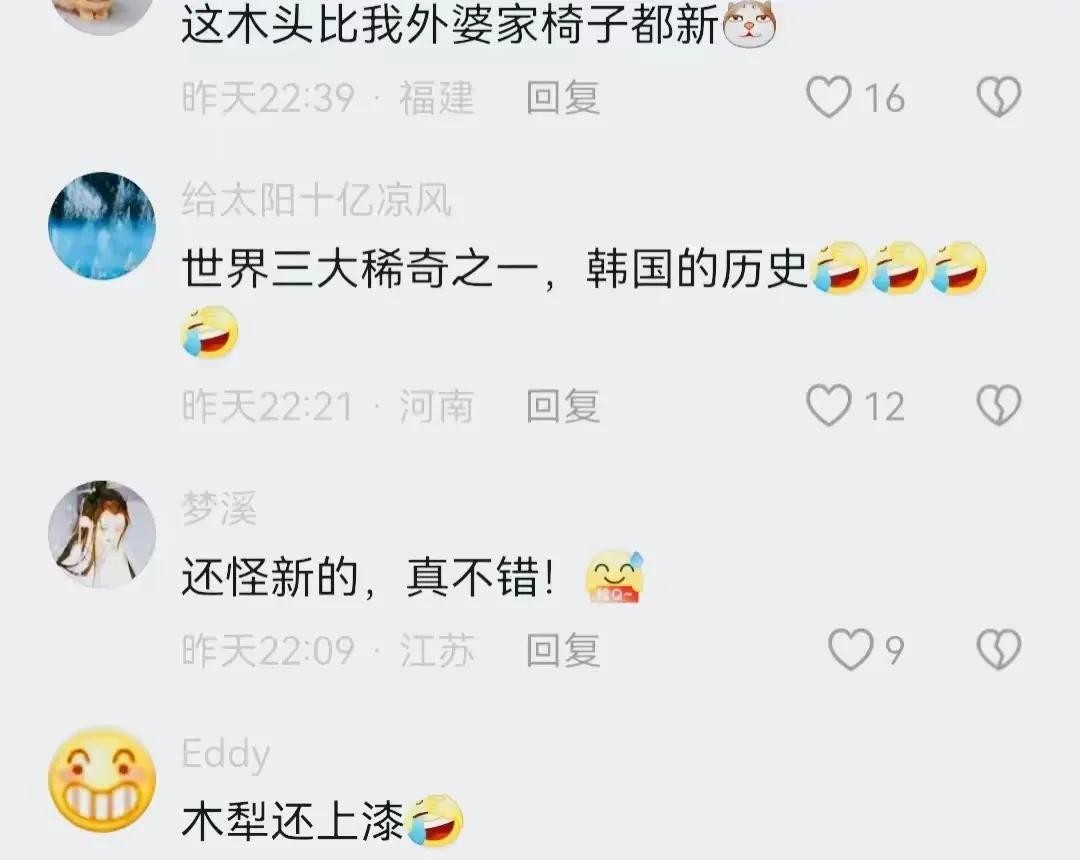Reply to 给太阳十亿凉风's comment via 回复

point(563,406)
